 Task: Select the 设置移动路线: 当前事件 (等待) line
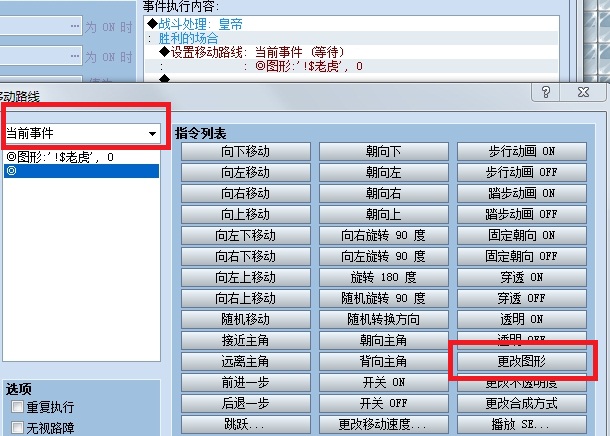click(x=351, y=52)
